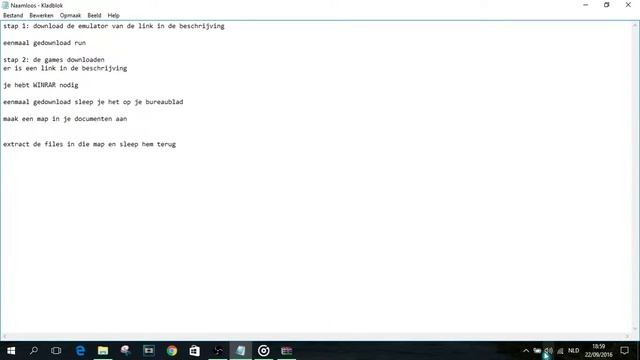Image resolution: width=640 pixels, height=360 pixels.
Task: Minimize the Kladblok window
Action: (x=586, y=5)
